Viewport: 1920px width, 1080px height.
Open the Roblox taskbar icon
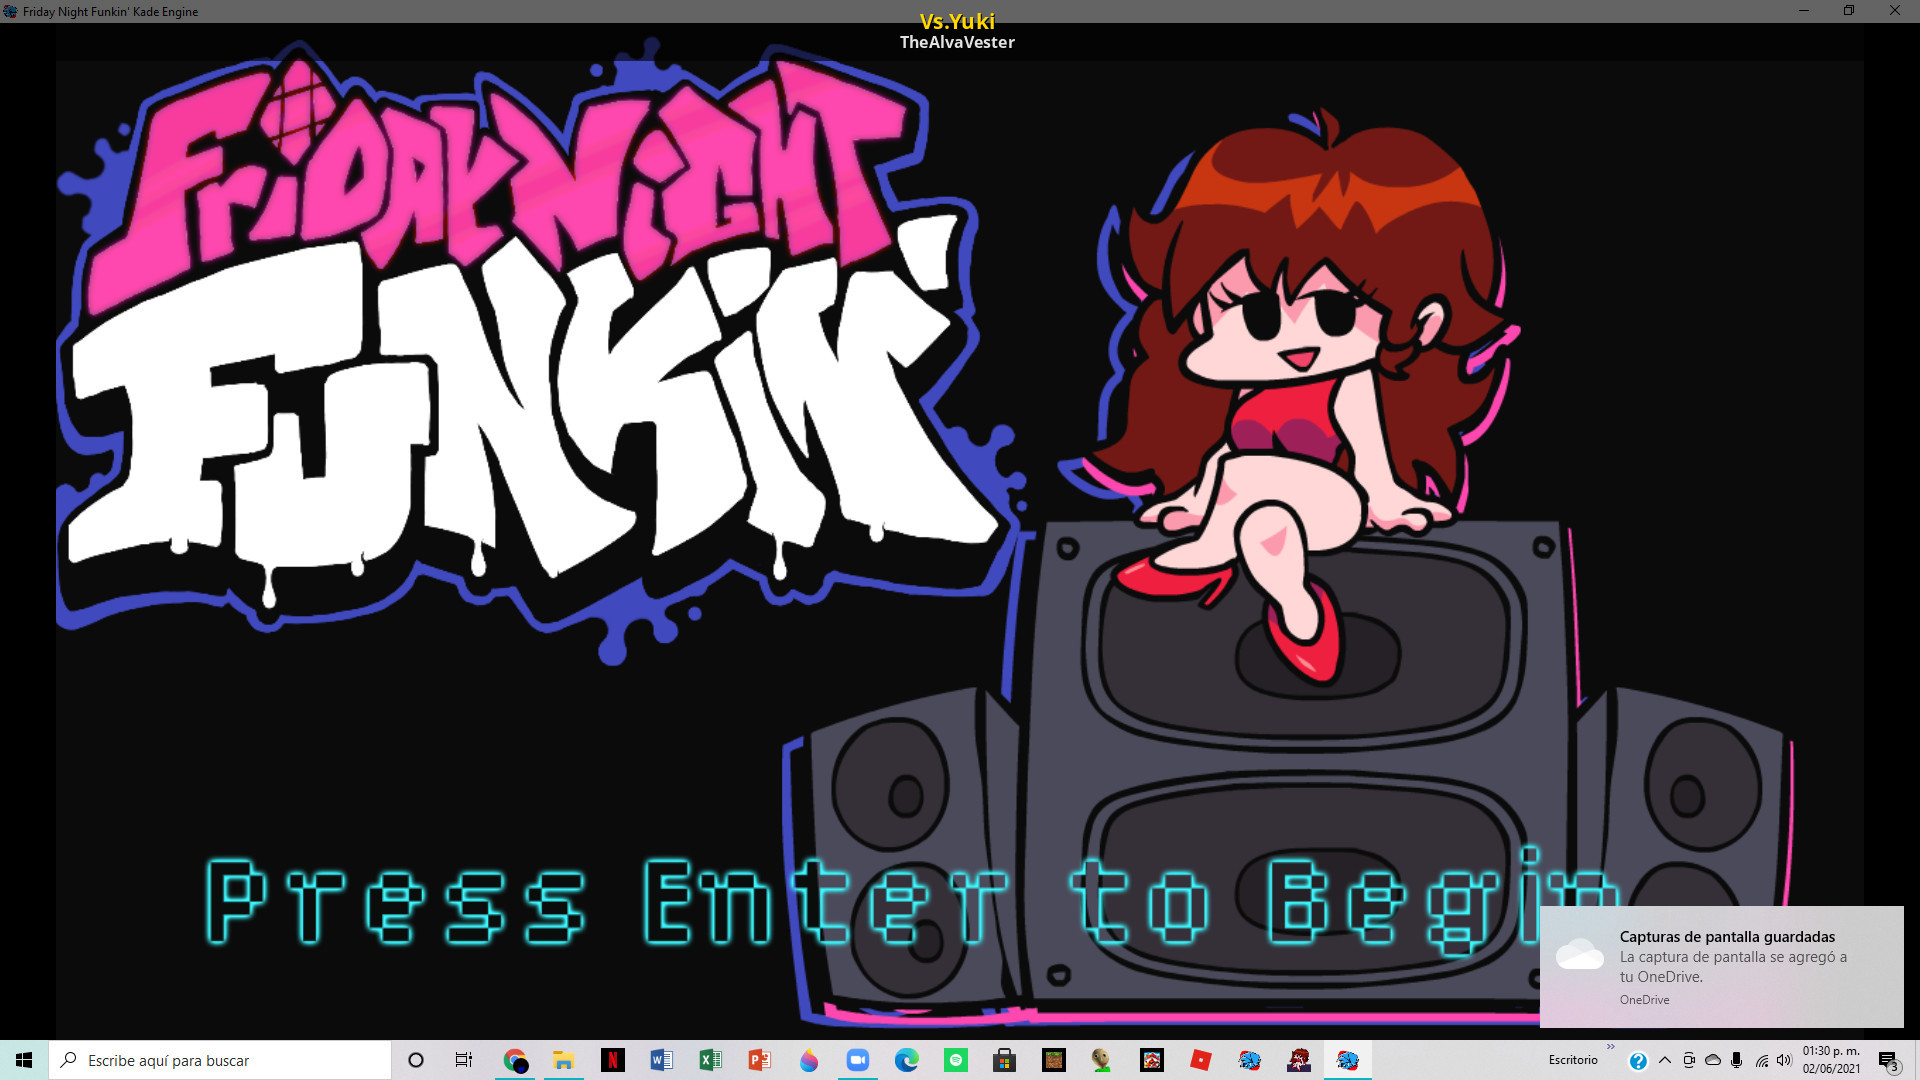click(x=1201, y=1060)
